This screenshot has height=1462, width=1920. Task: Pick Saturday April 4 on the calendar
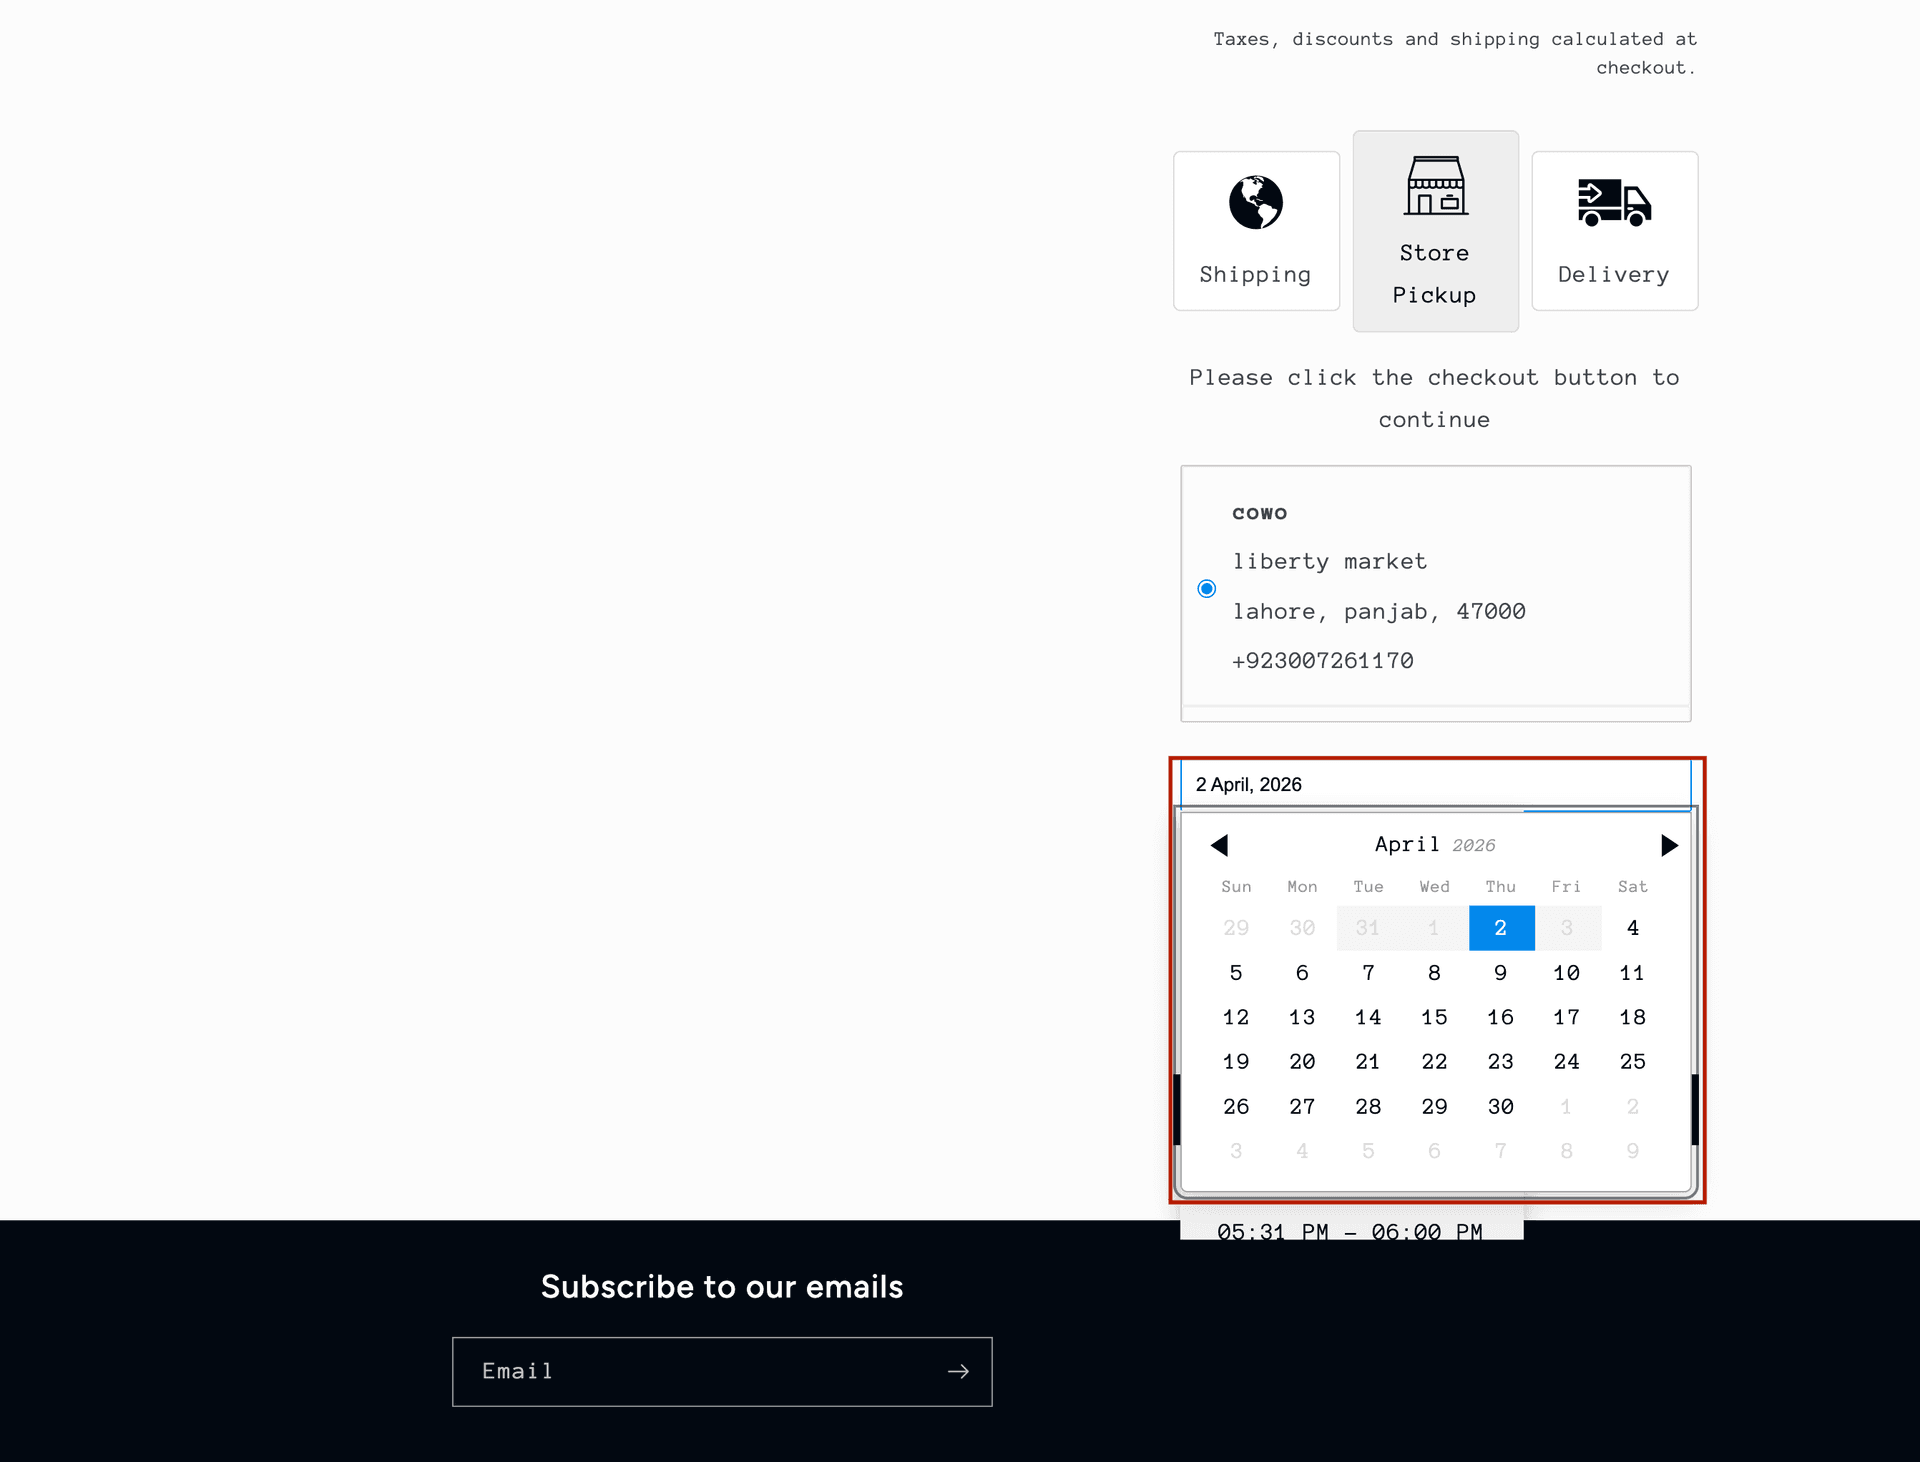tap(1632, 928)
